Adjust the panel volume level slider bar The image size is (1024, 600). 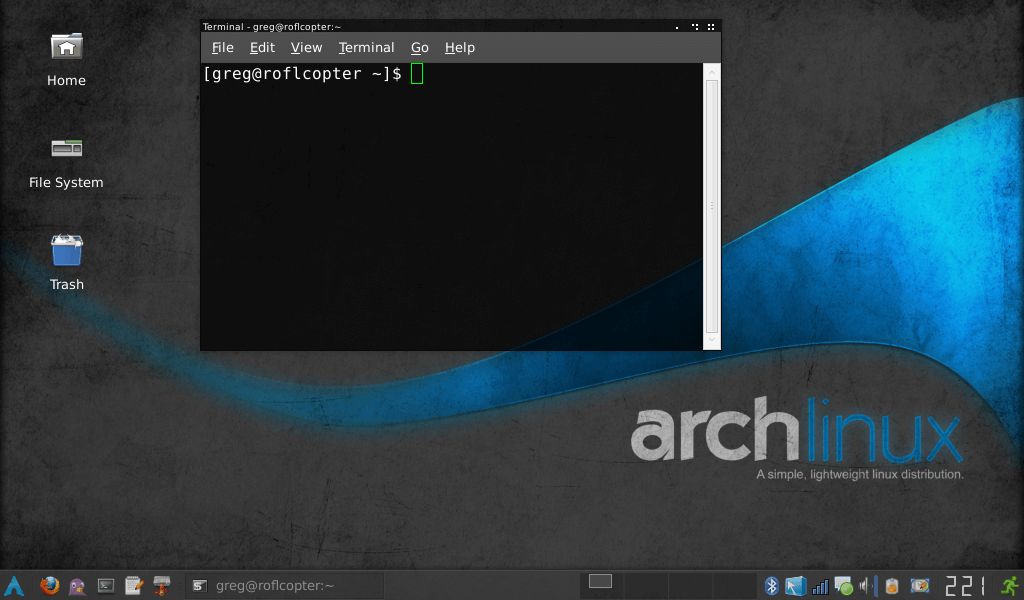tap(876, 586)
